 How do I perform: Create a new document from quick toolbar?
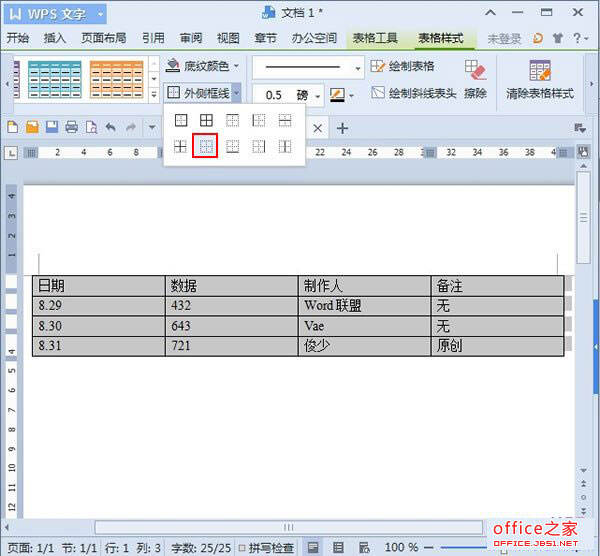pyautogui.click(x=13, y=127)
